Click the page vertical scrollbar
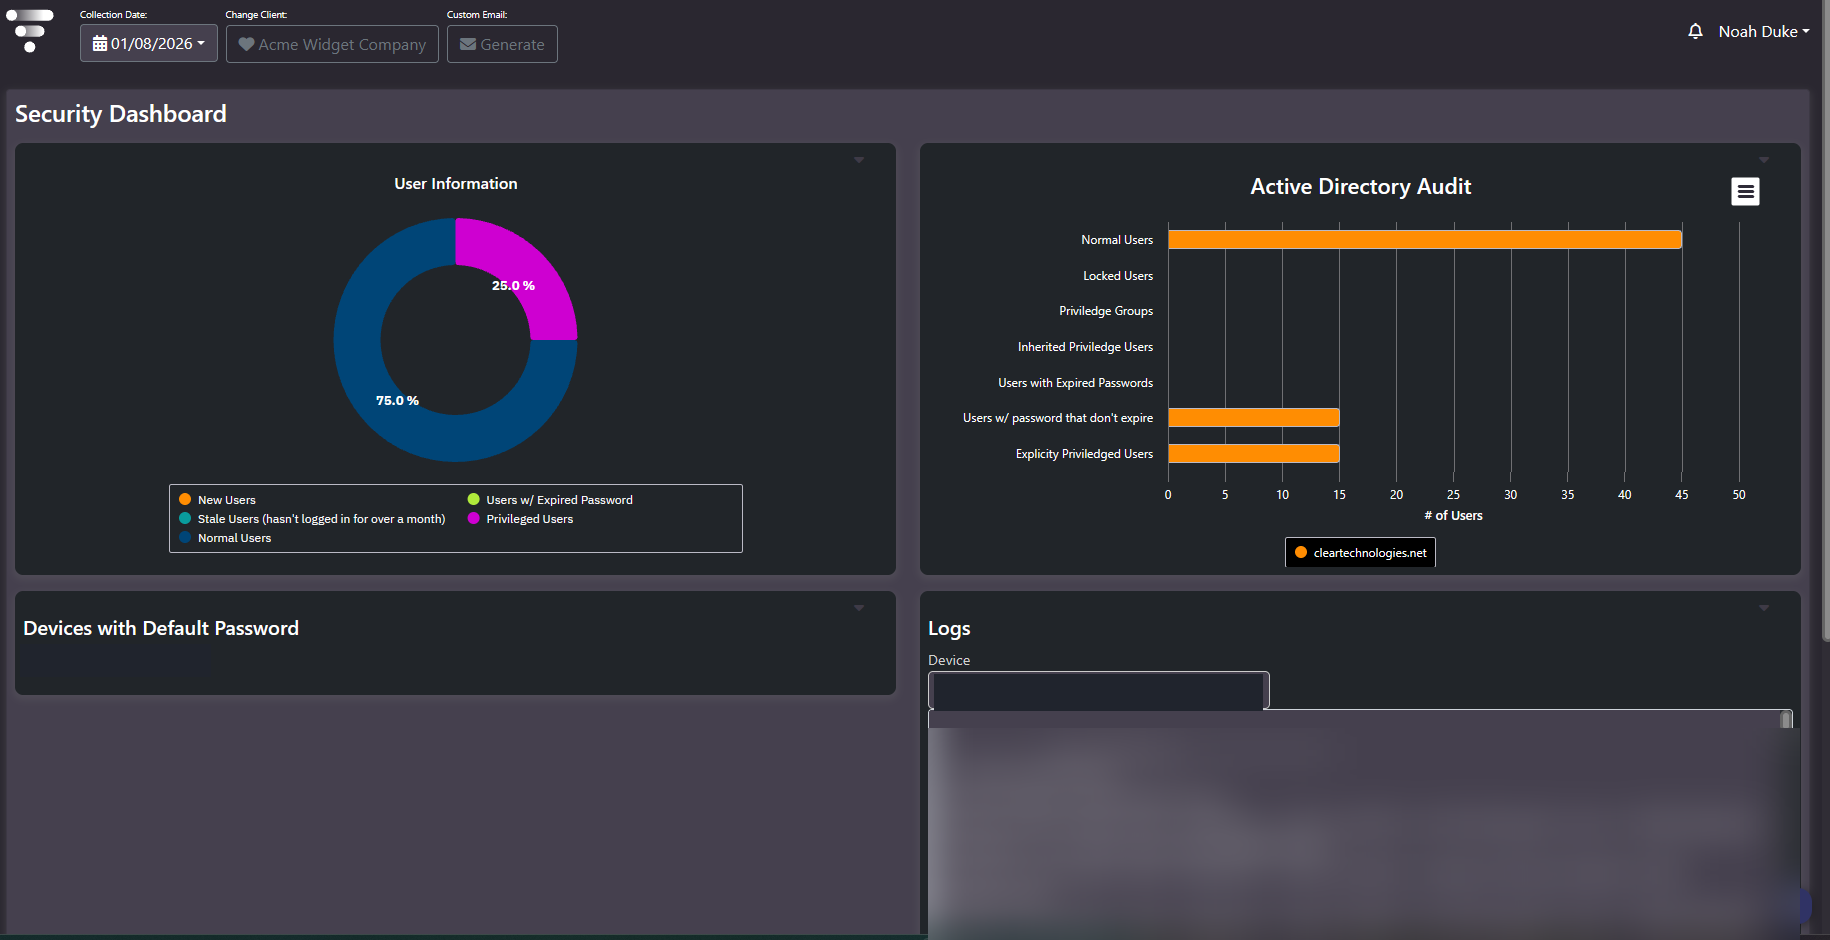 (1825, 320)
